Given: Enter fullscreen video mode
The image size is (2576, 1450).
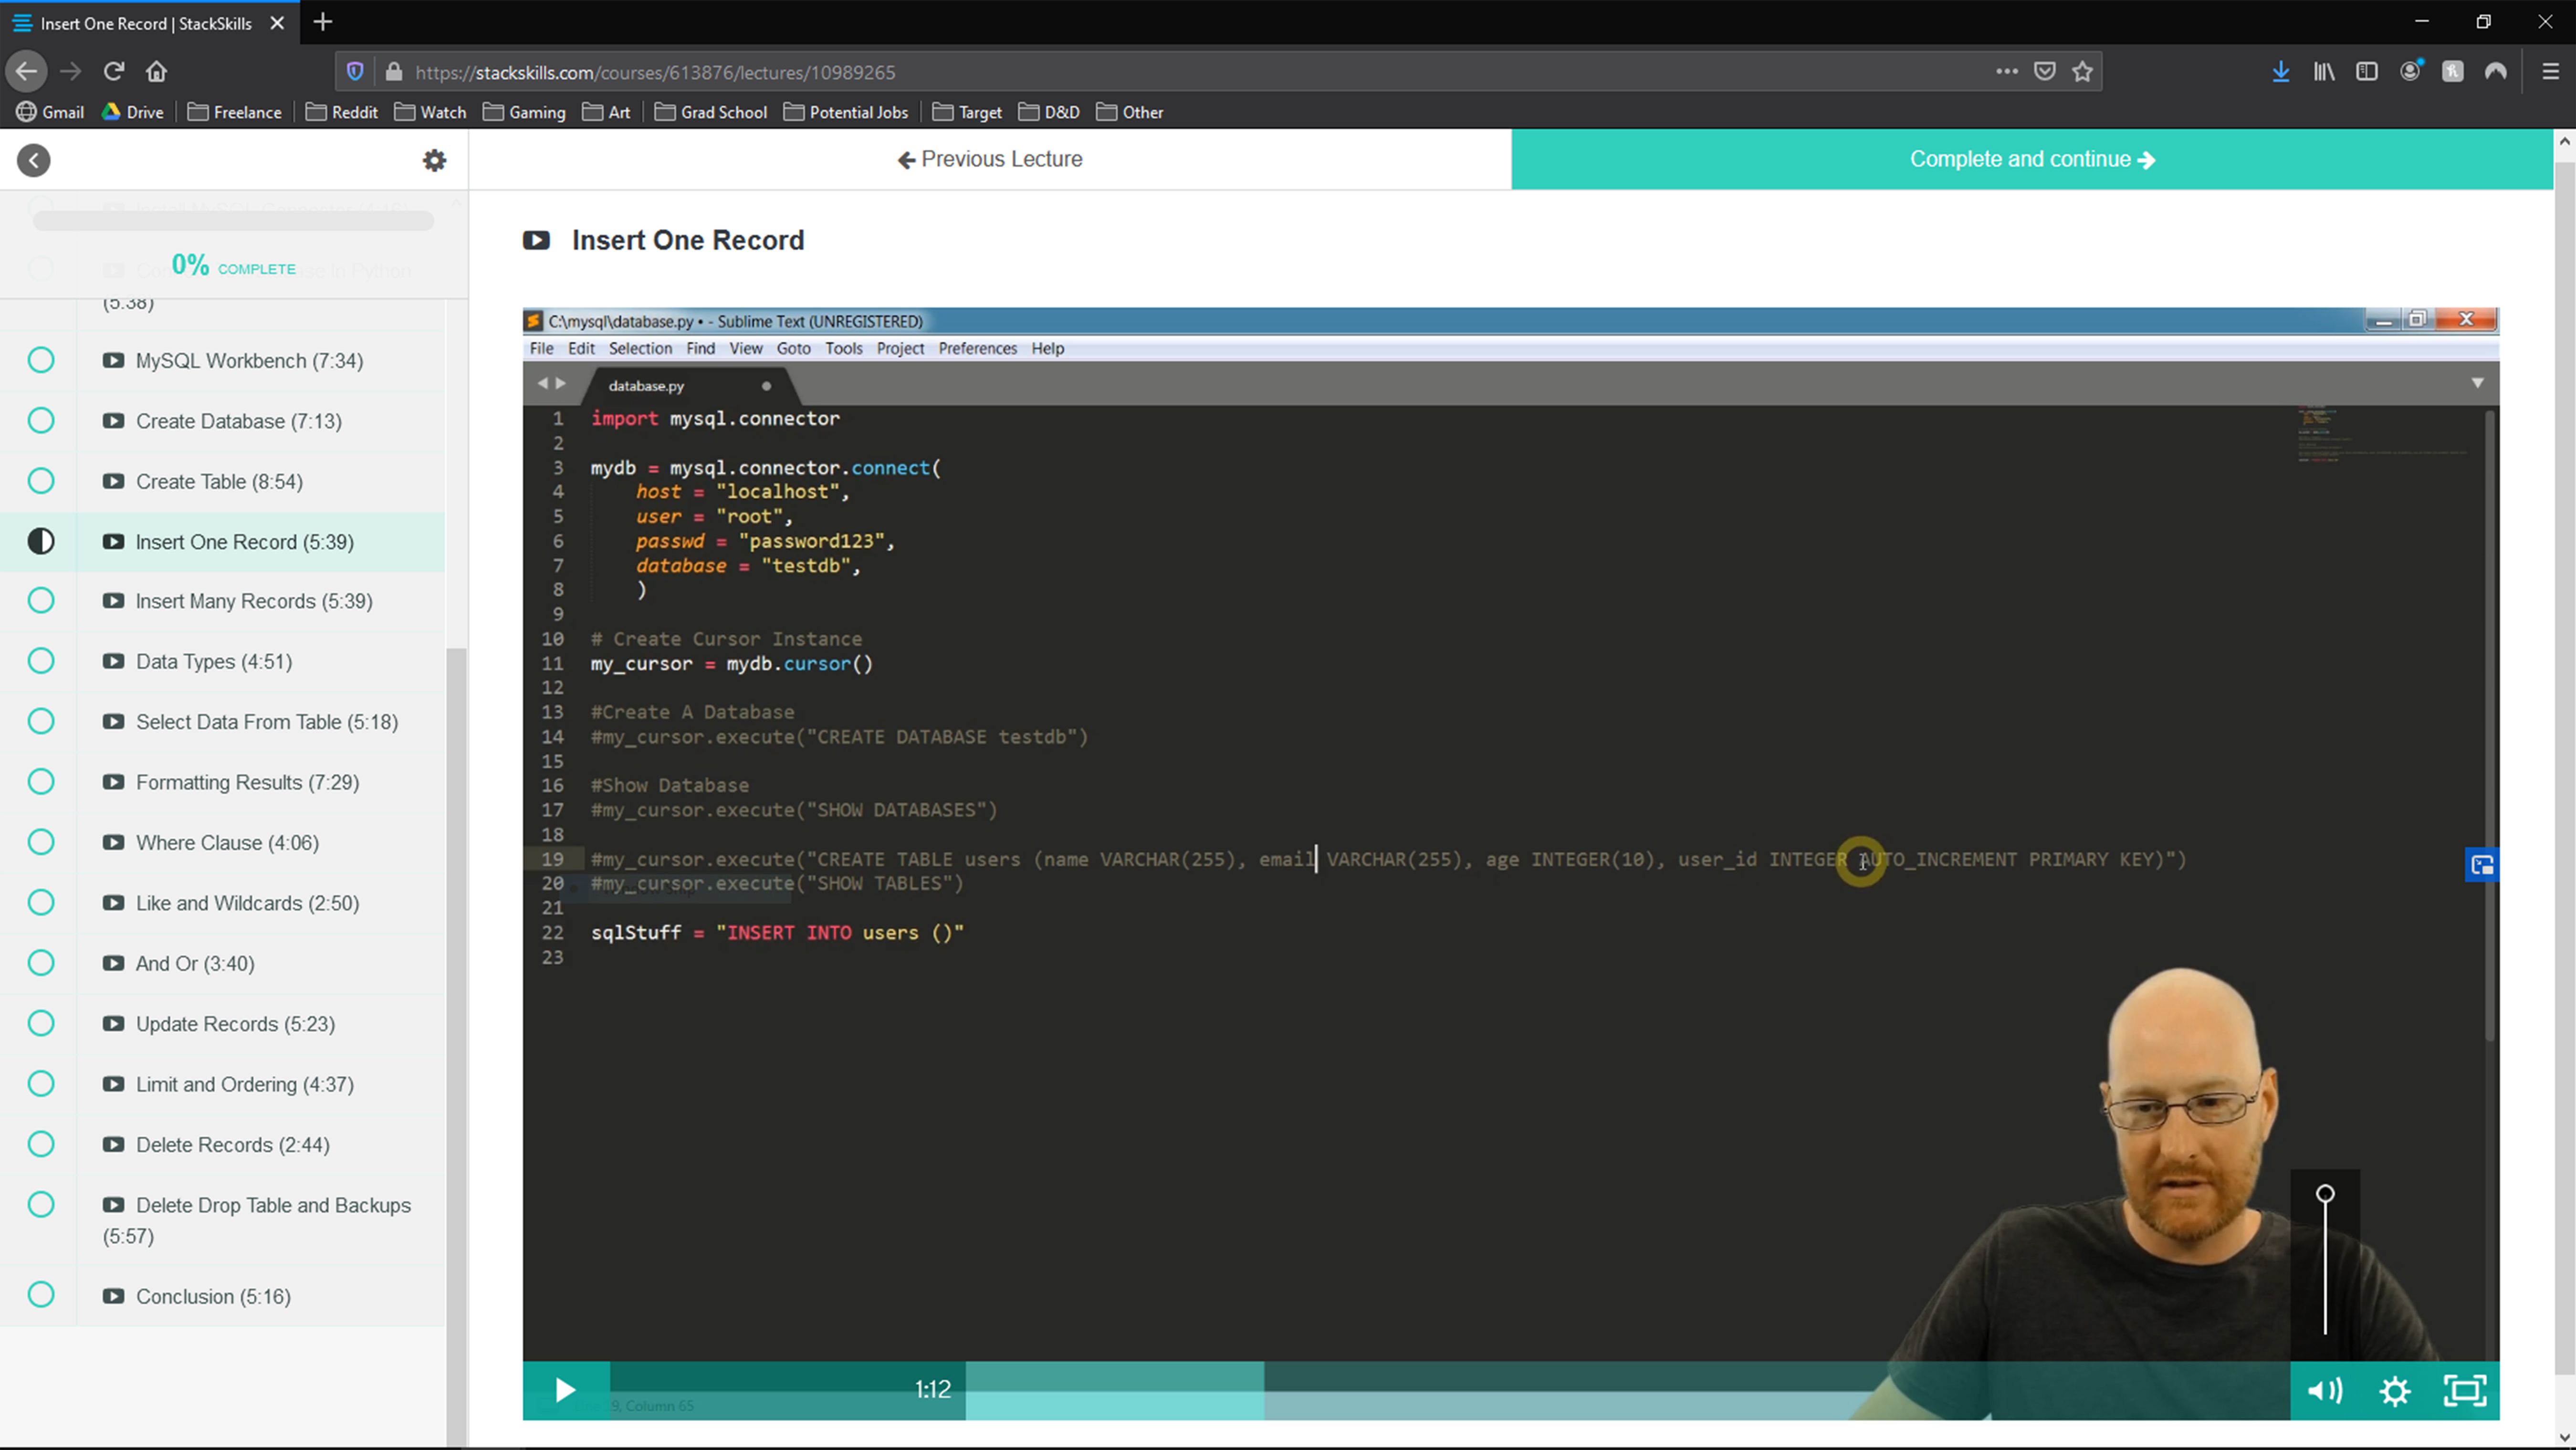Looking at the screenshot, I should 2466,1390.
